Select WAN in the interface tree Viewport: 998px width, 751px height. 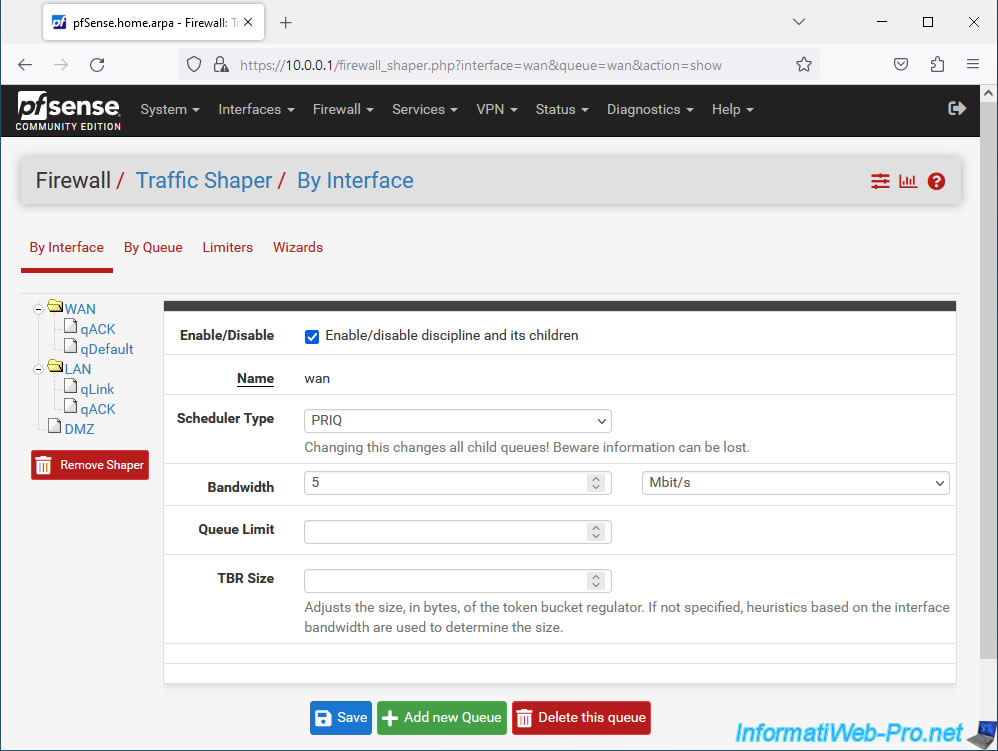tap(80, 309)
